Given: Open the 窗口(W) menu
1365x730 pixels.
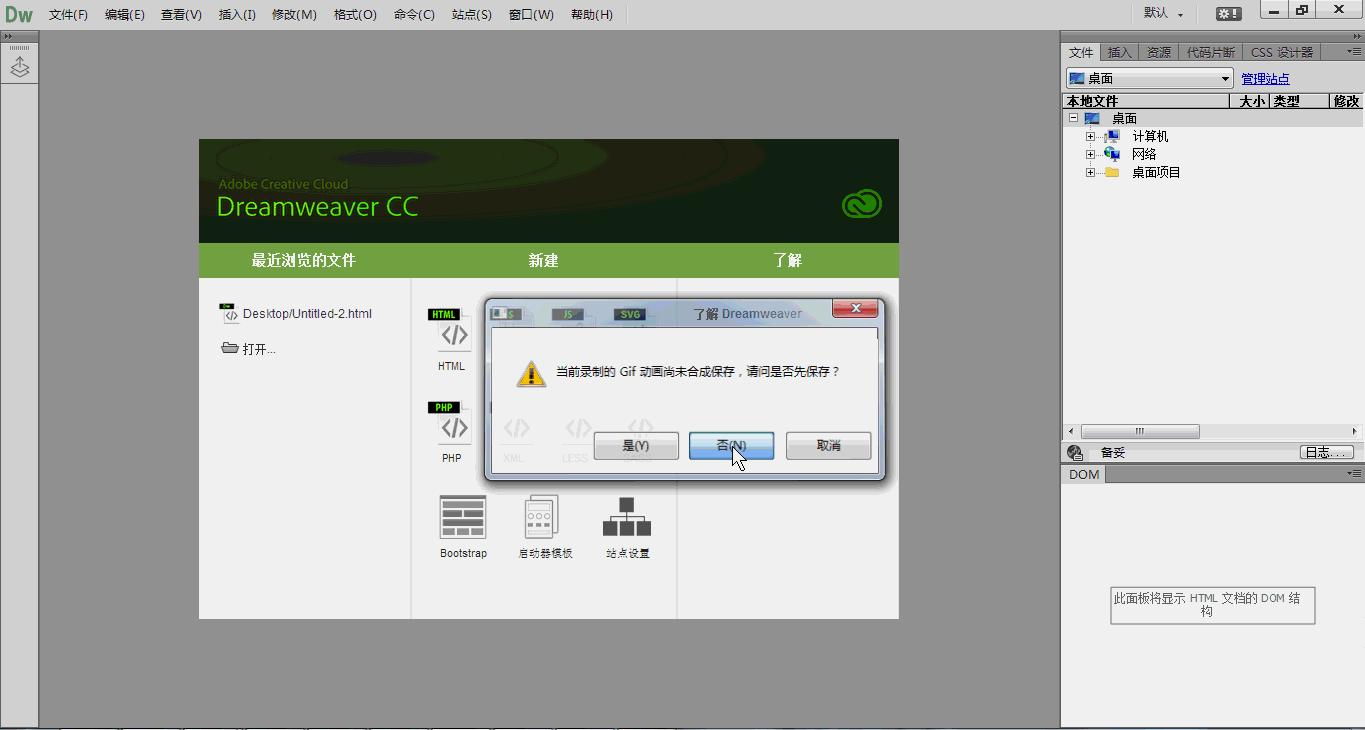Looking at the screenshot, I should click(531, 15).
